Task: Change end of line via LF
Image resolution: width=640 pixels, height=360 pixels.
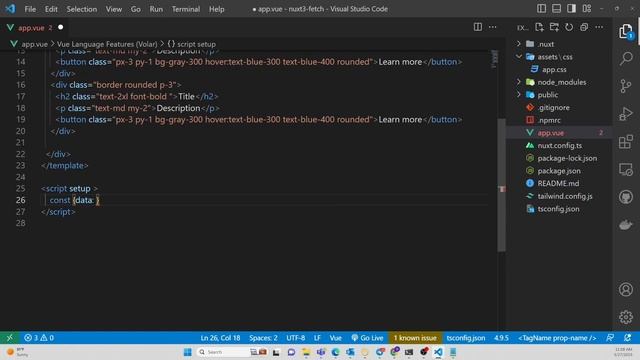Action: click(317, 338)
